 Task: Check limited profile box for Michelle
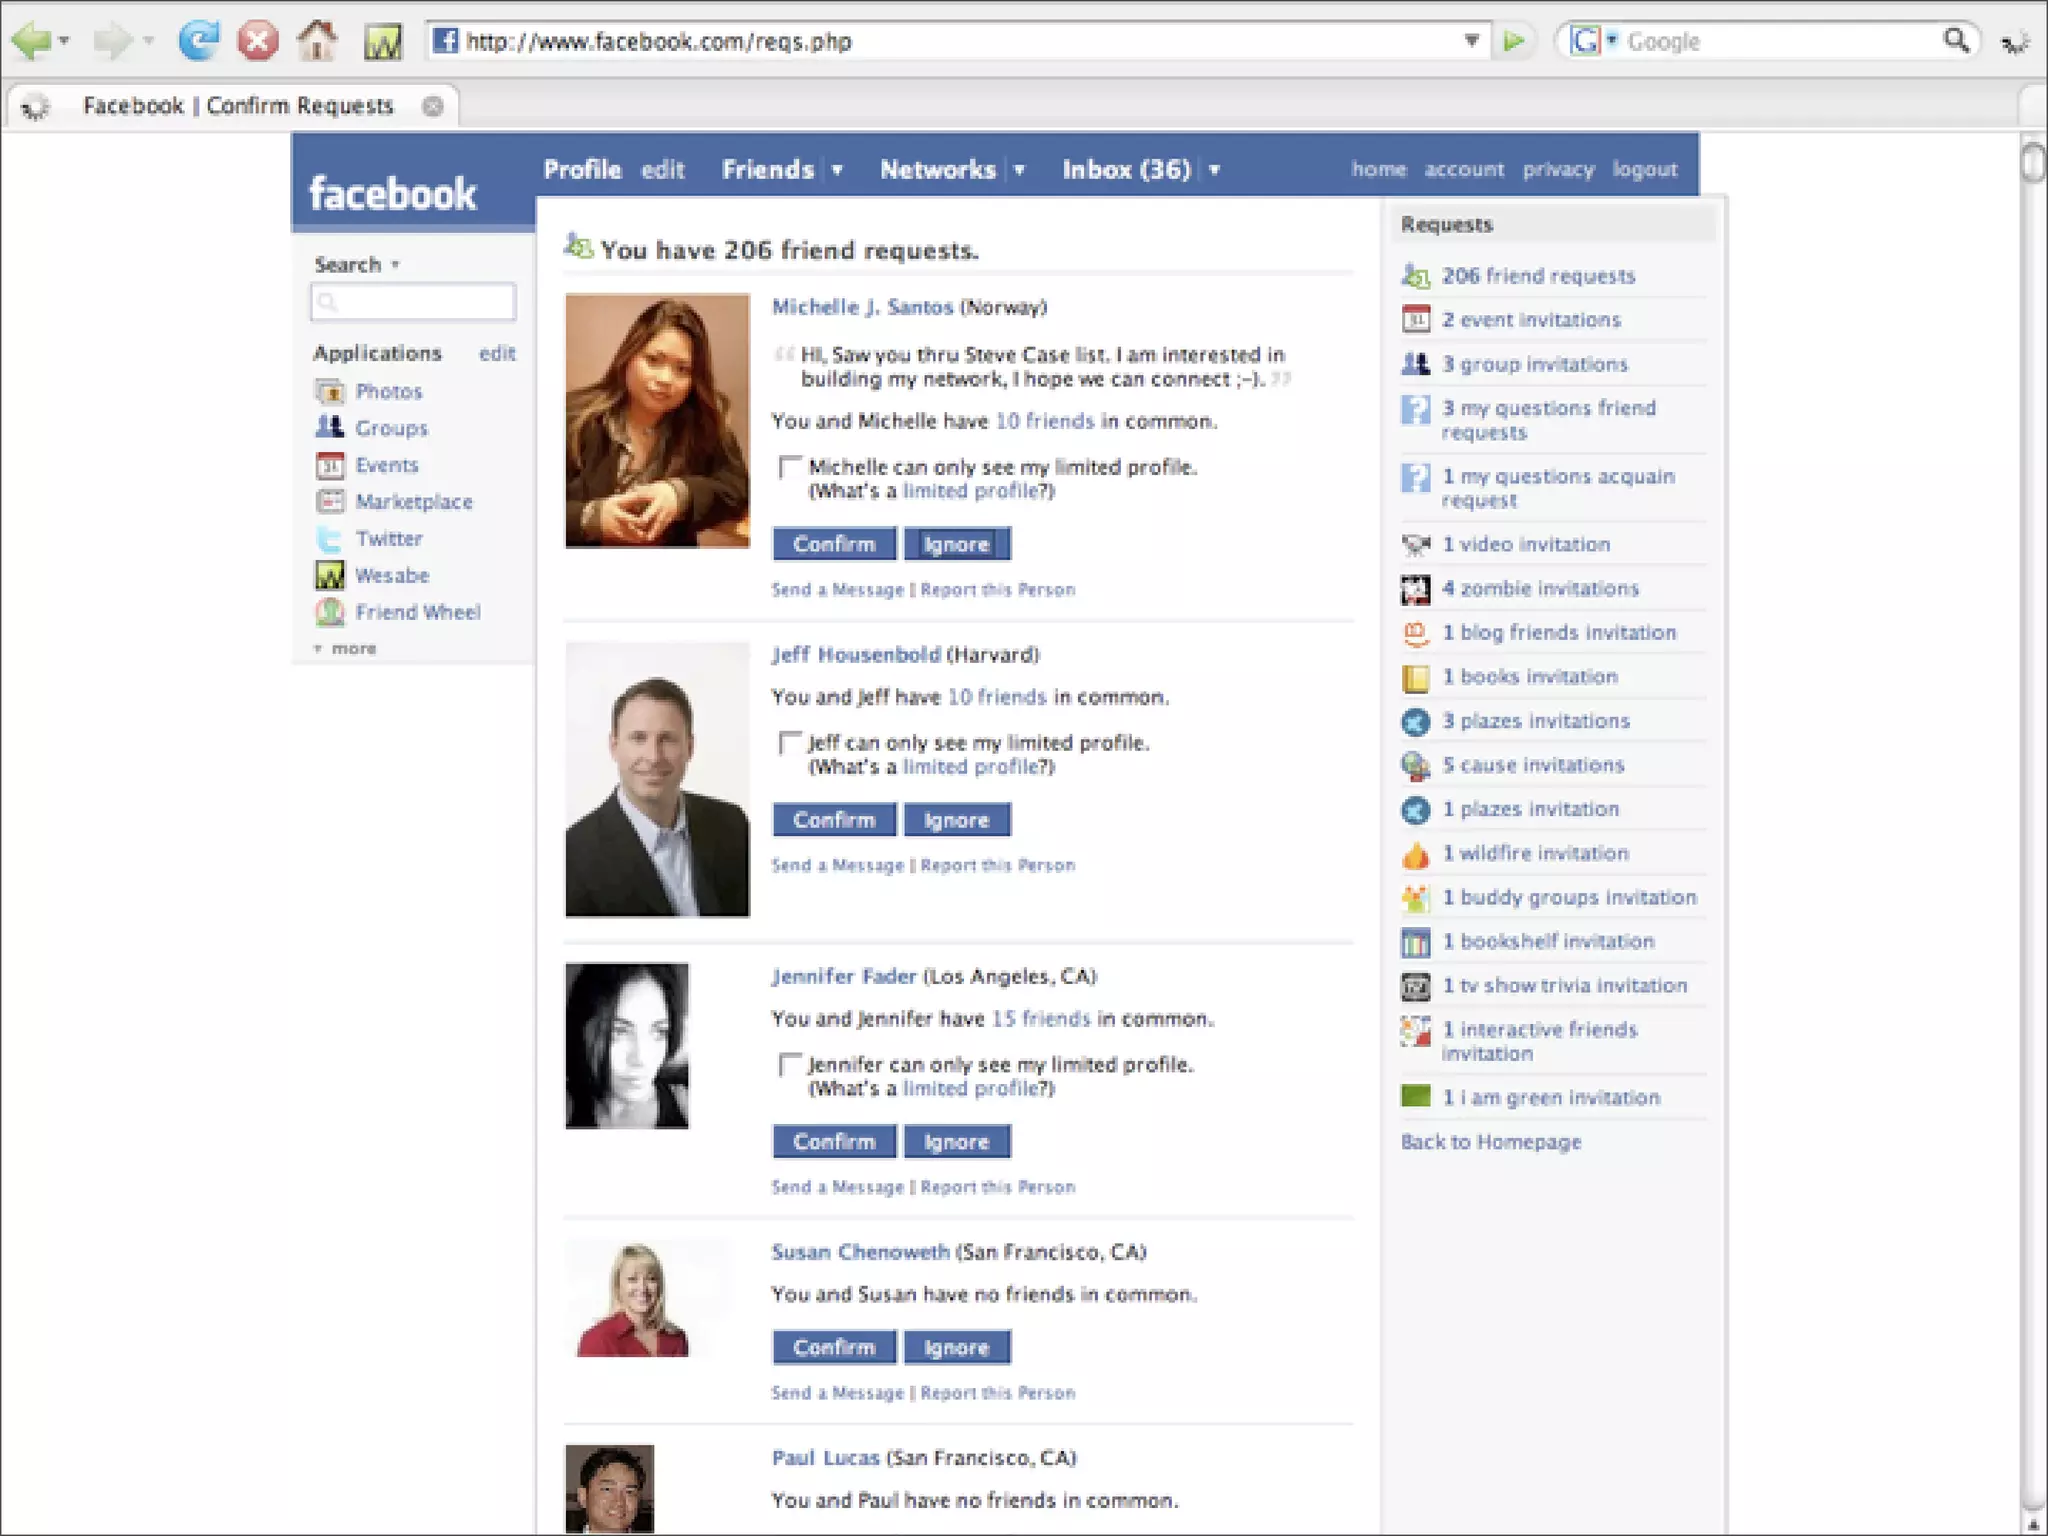[790, 467]
